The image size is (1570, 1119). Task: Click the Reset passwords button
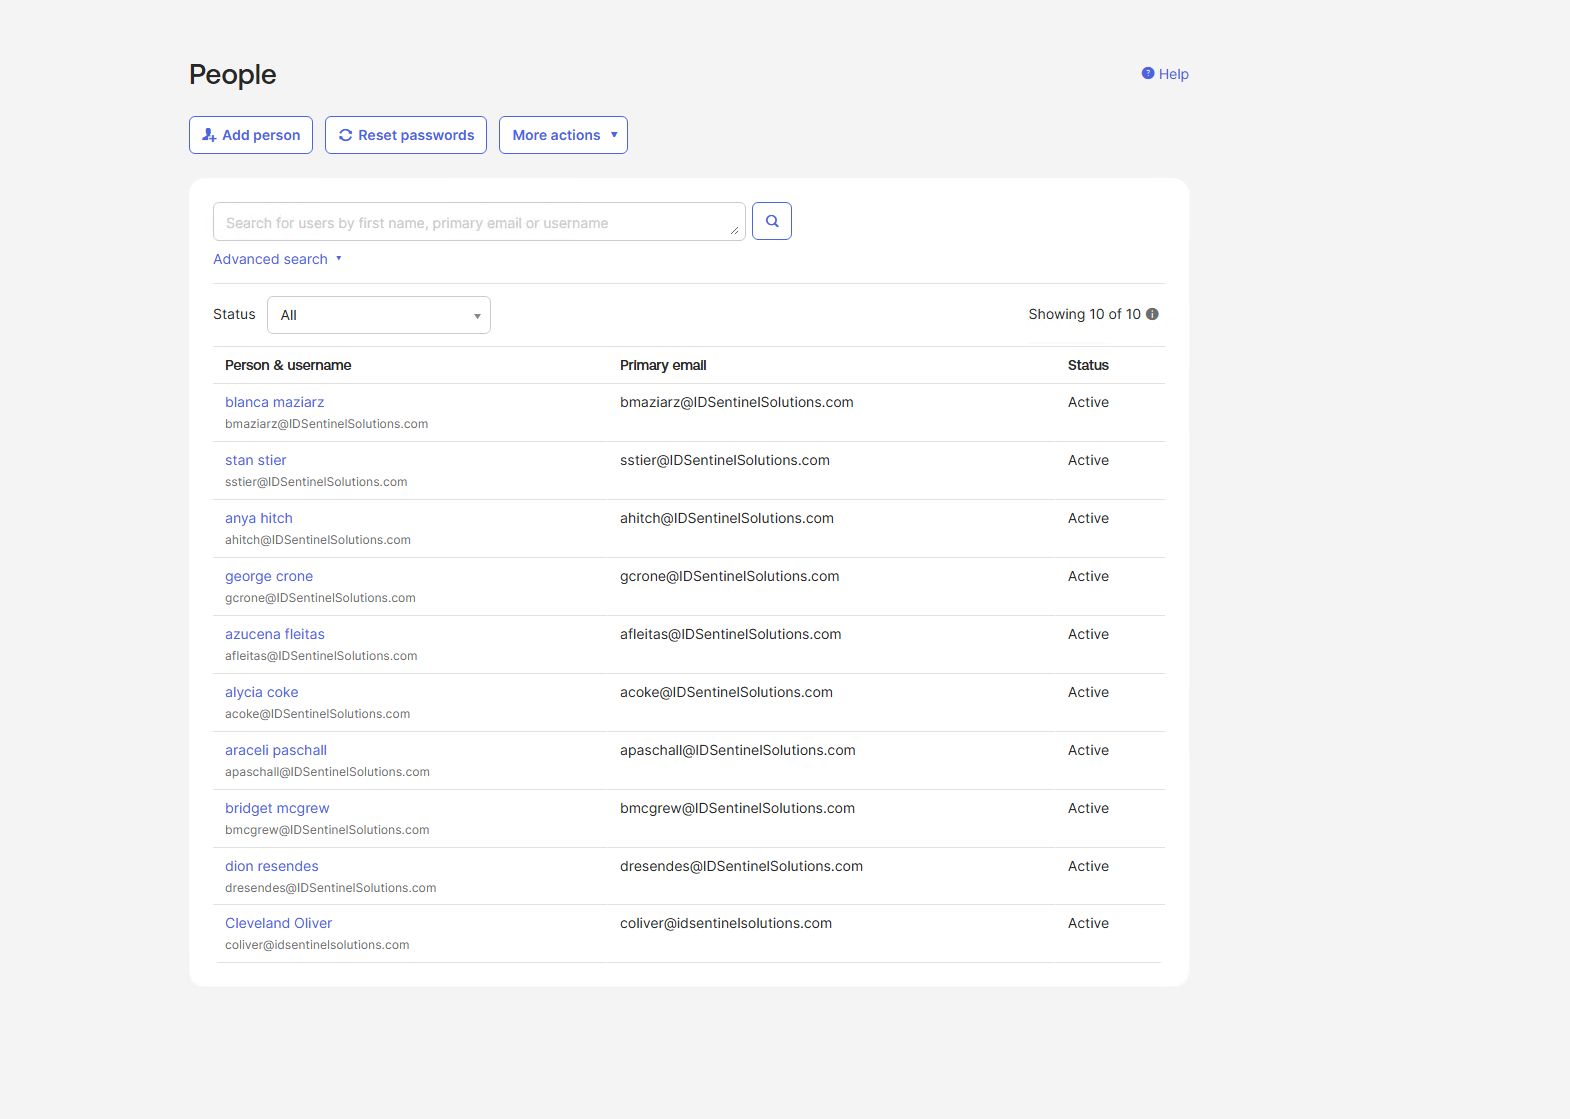(406, 135)
